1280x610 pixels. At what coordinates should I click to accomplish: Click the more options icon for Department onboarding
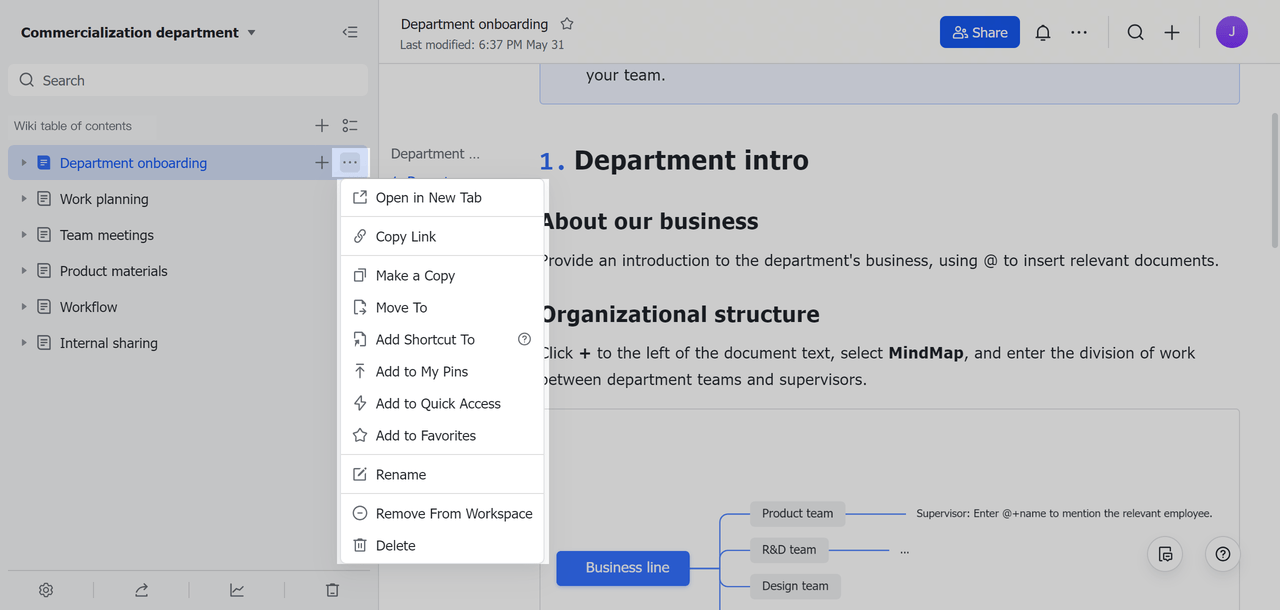click(349, 162)
